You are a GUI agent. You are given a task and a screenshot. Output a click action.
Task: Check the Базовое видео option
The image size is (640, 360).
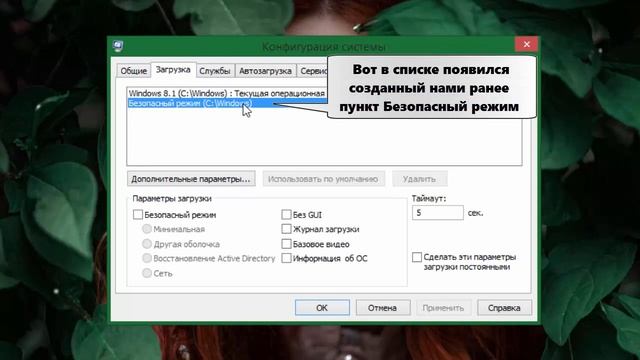pos(287,244)
